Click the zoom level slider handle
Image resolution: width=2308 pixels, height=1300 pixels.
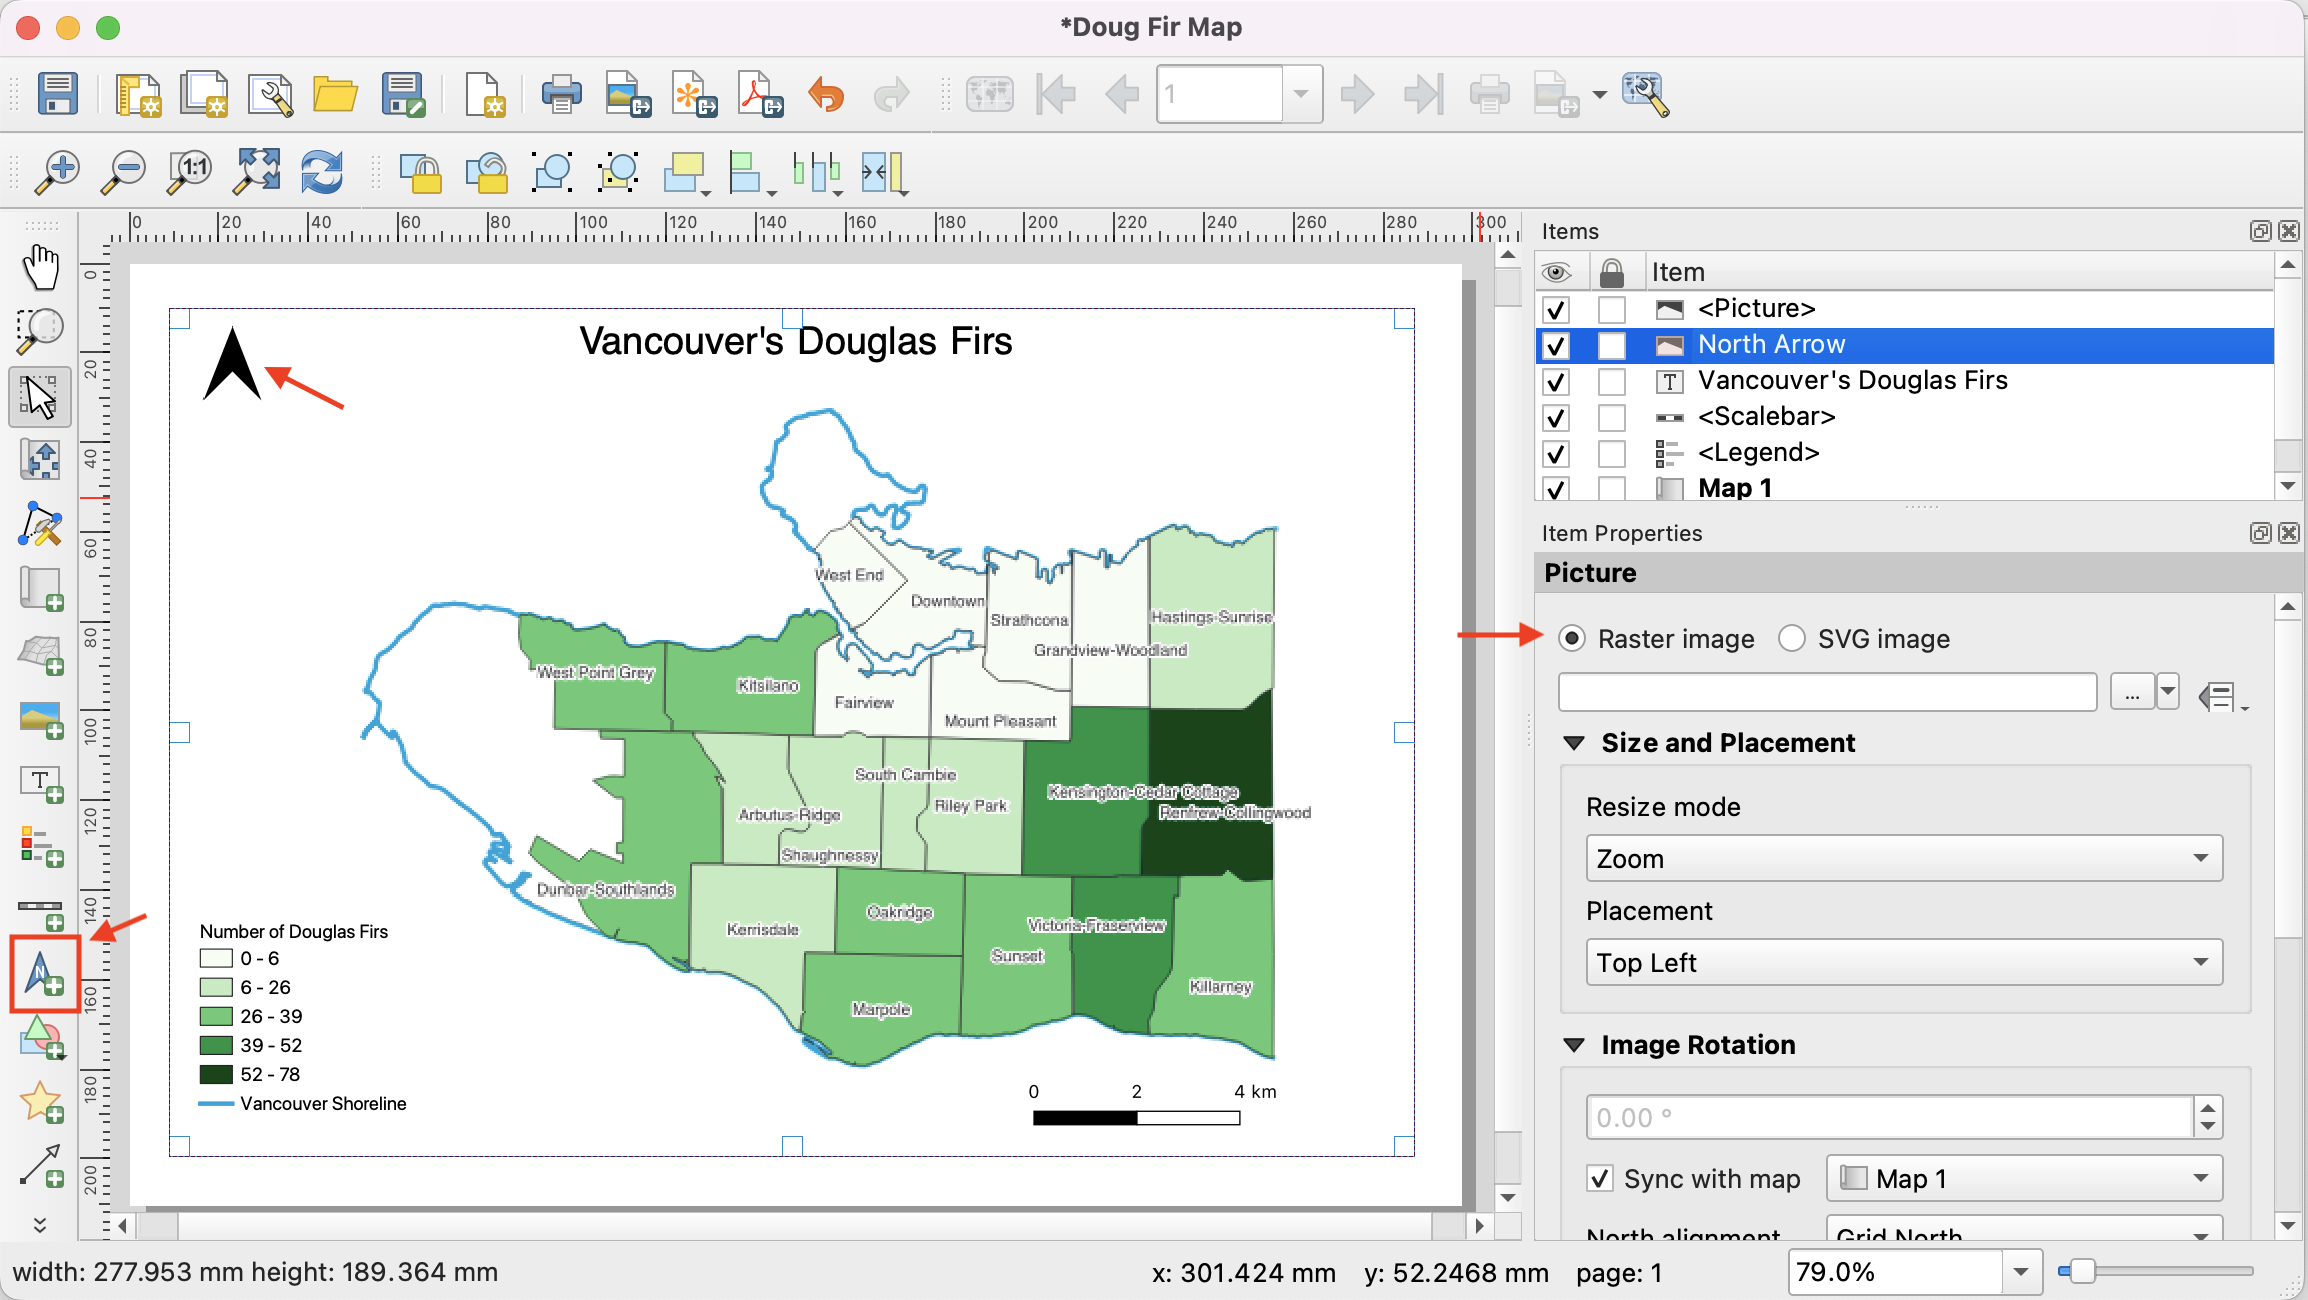pyautogui.click(x=2082, y=1272)
